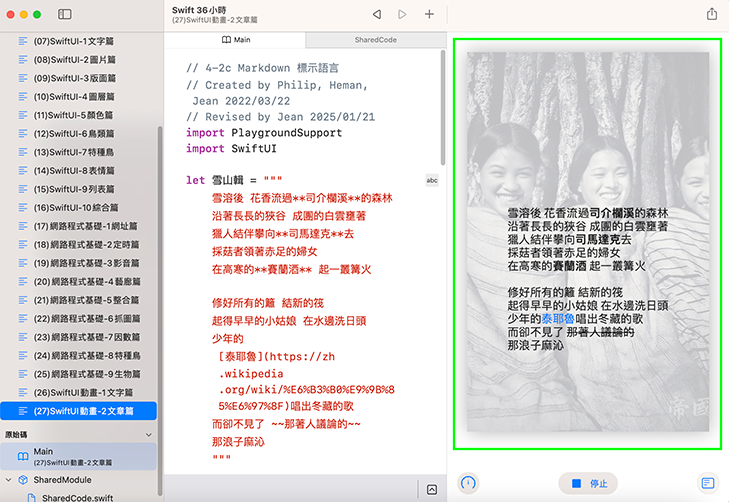Toggle the sidebar visibility

(x=65, y=14)
